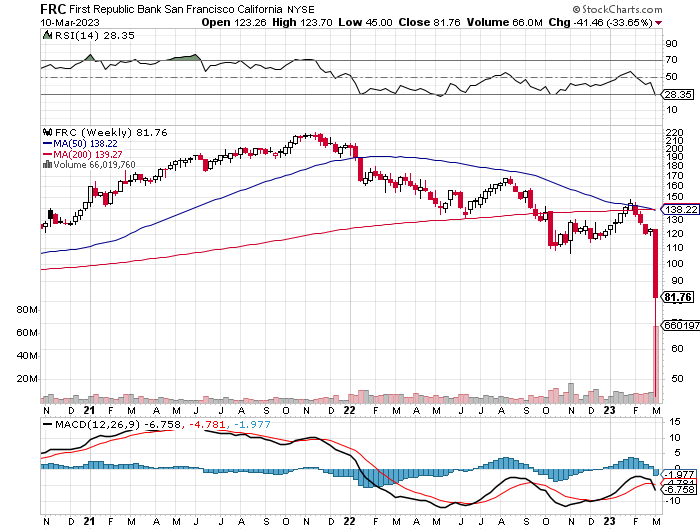Select the FRC ticker symbol in header
Image resolution: width=700 pixels, height=530 pixels.
[x=53, y=9]
